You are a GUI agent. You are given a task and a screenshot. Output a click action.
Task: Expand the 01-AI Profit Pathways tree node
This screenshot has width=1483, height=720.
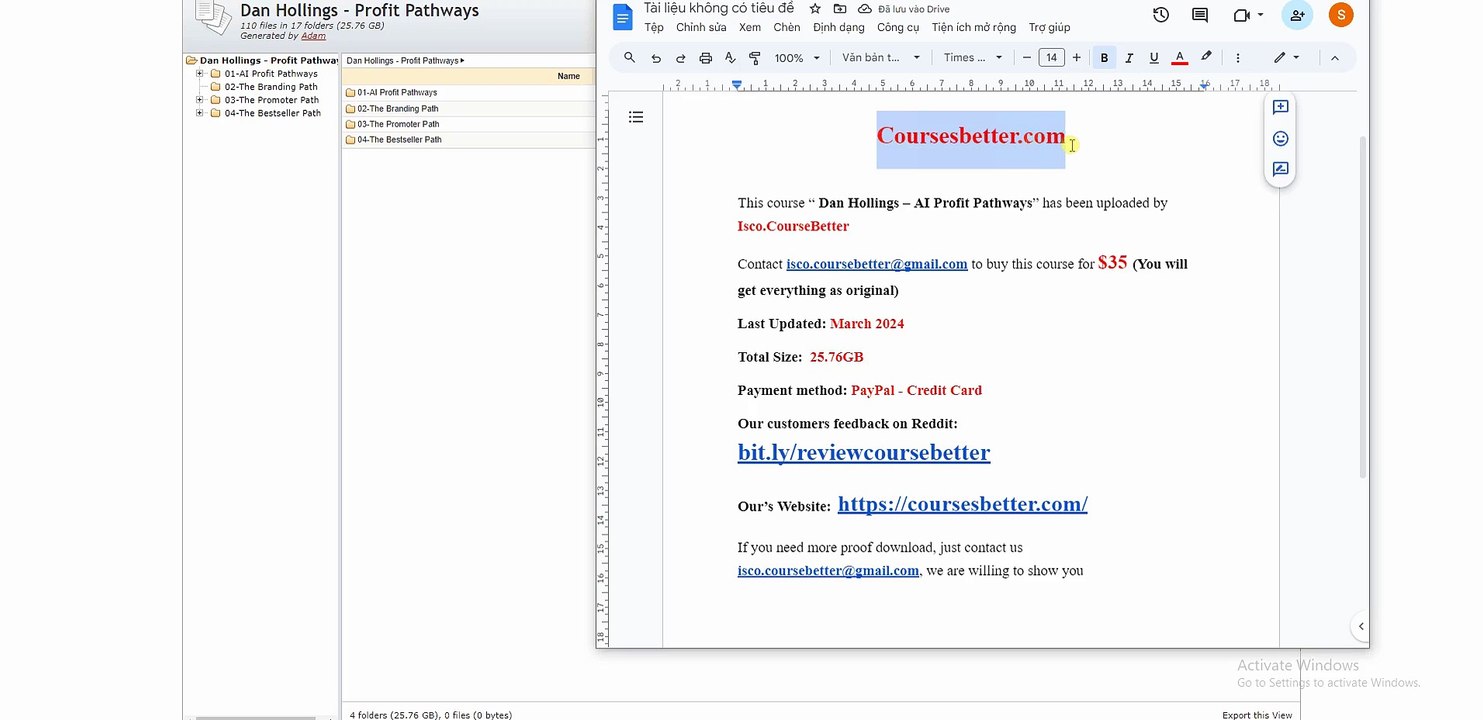point(200,74)
